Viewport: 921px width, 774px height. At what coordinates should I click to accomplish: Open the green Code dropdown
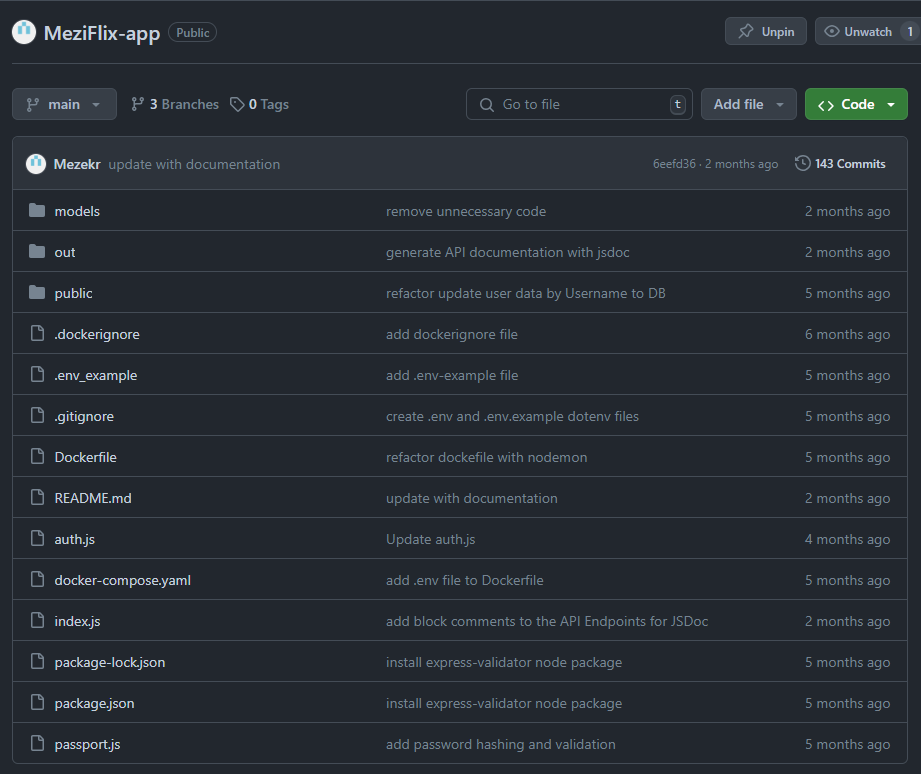coord(856,104)
